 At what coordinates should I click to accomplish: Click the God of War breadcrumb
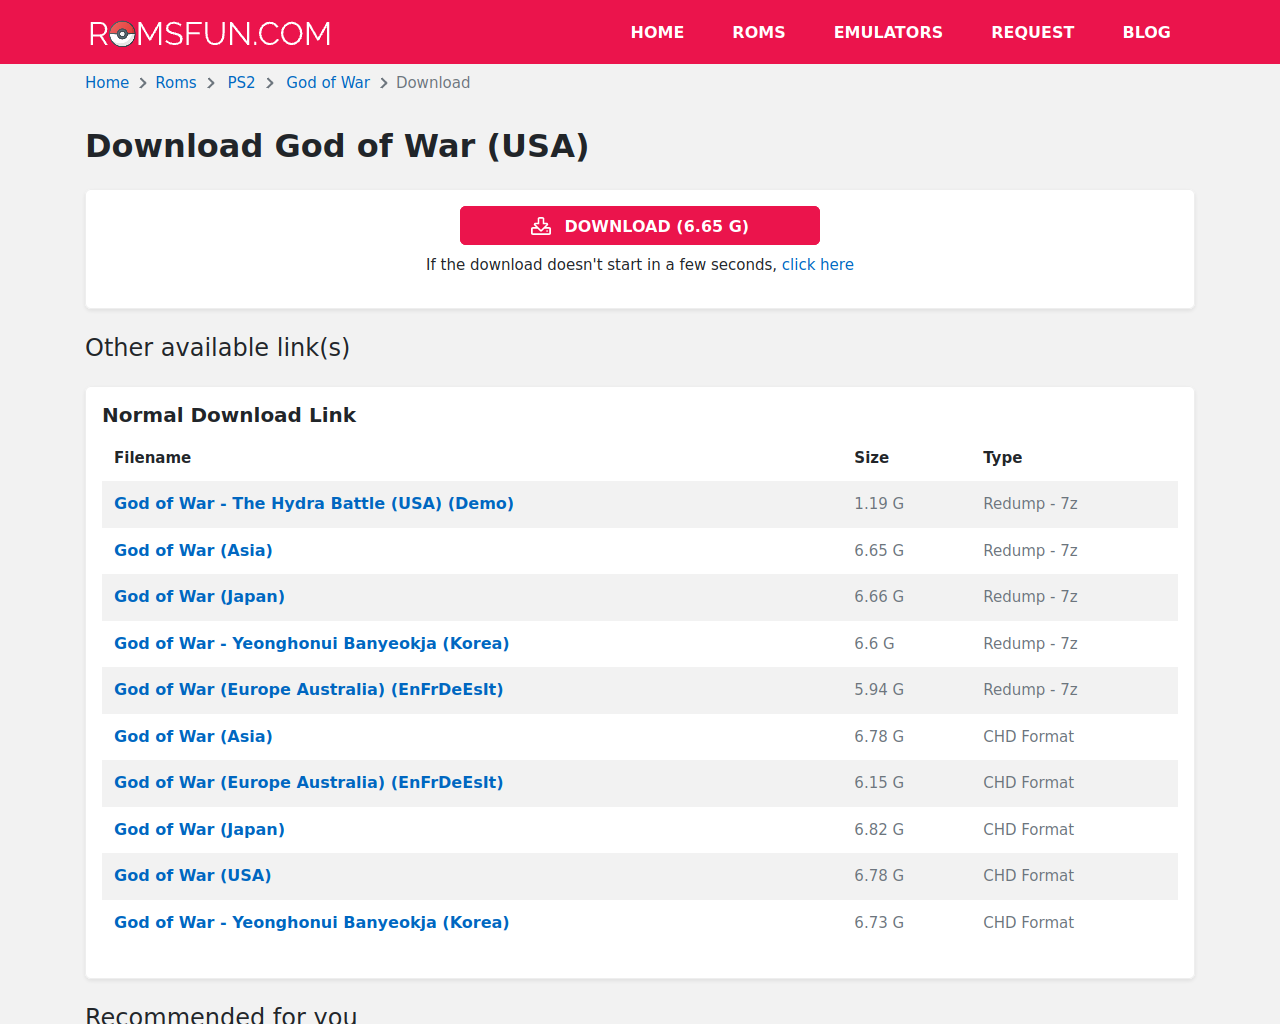(328, 83)
